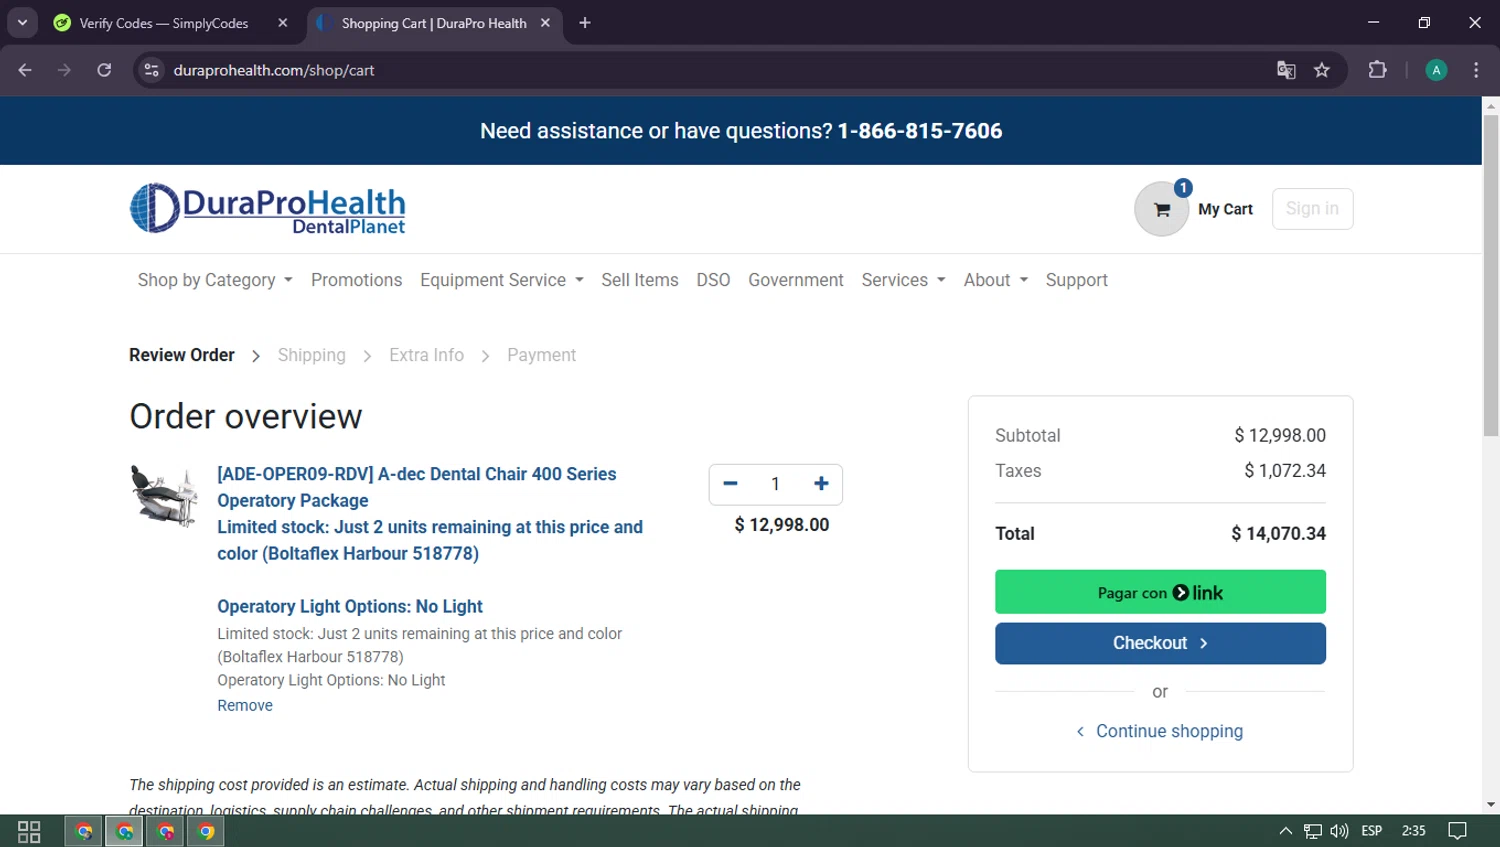Viewport: 1500px width, 847px height.
Task: Select the Shipping breadcrumb step
Action: pyautogui.click(x=311, y=355)
